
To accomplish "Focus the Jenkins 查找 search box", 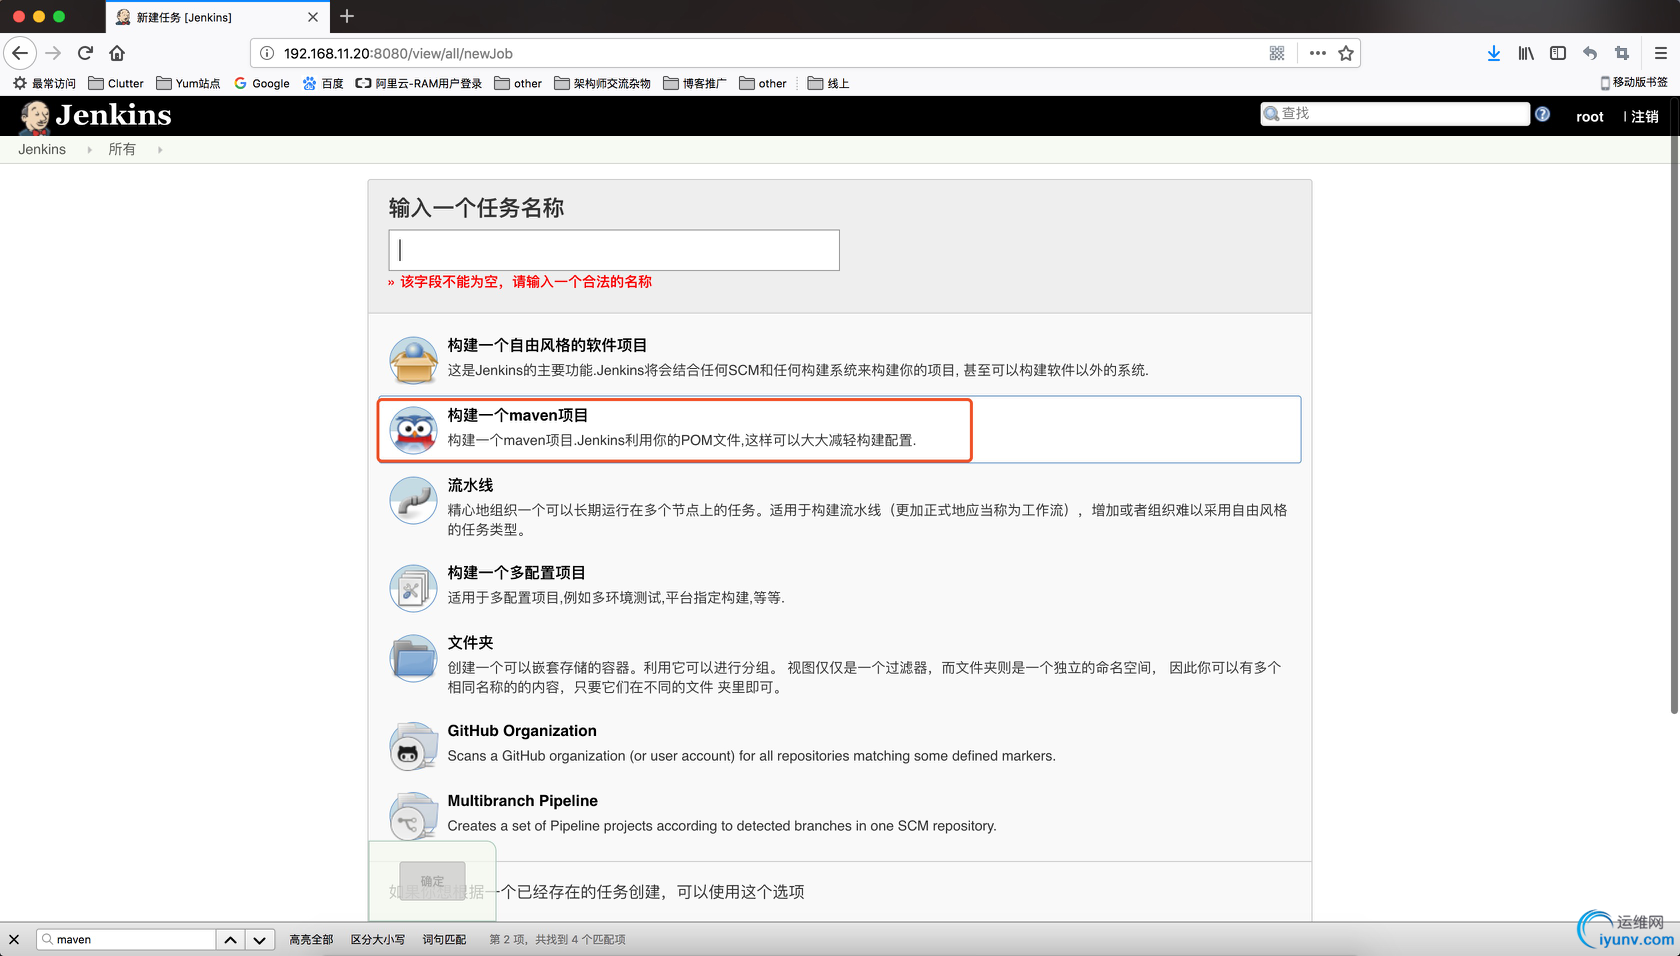I will pyautogui.click(x=1395, y=114).
